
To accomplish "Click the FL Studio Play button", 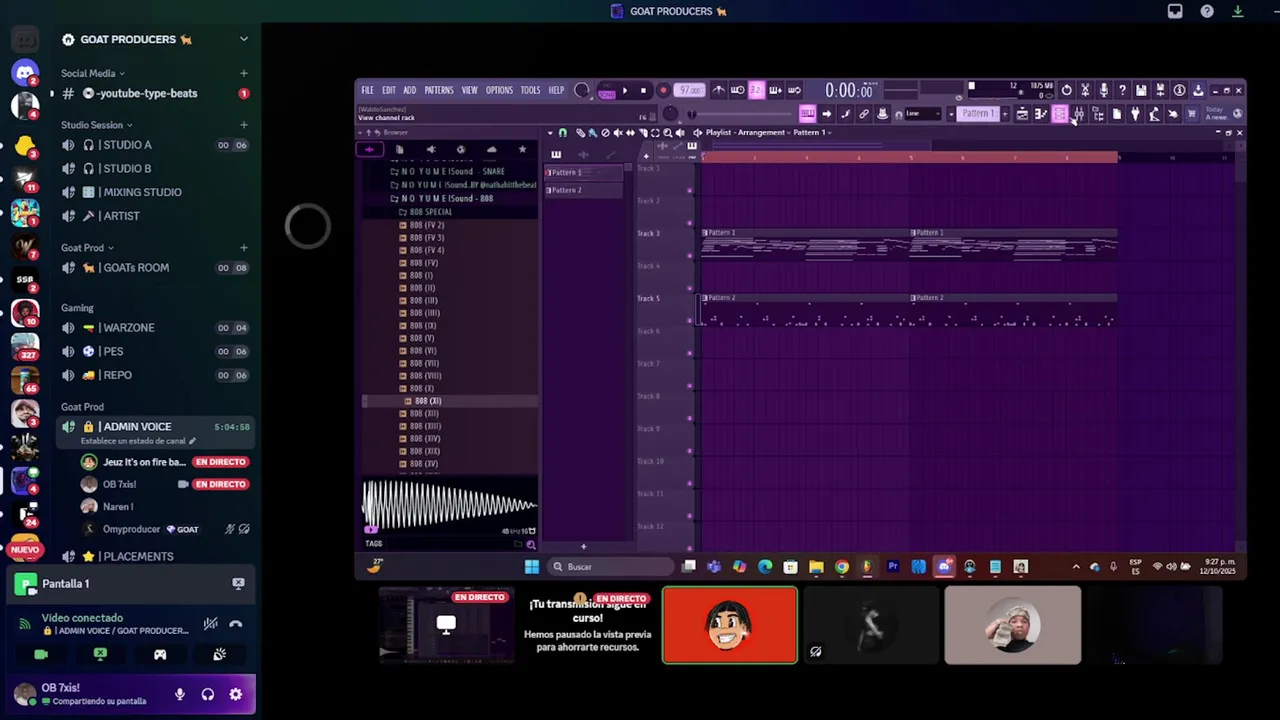I will [625, 90].
